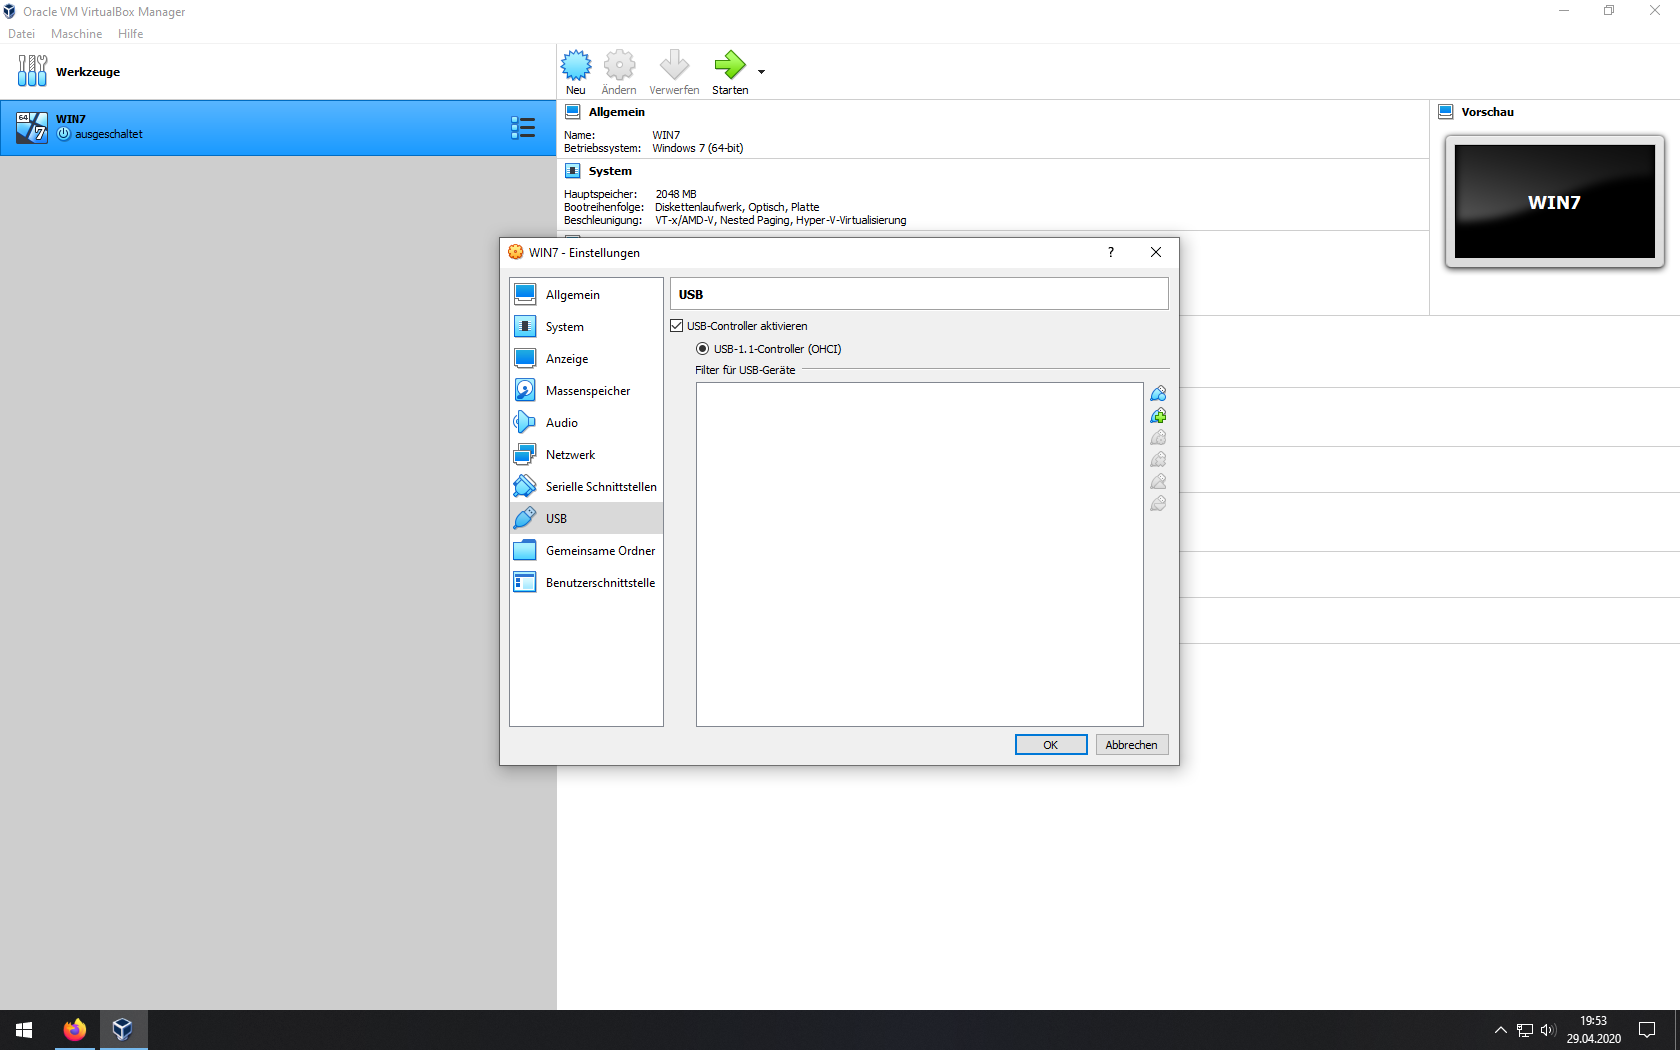This screenshot has width=1680, height=1050.
Task: Click the '2048 MB' Hauptspeicher value
Action: tap(676, 194)
